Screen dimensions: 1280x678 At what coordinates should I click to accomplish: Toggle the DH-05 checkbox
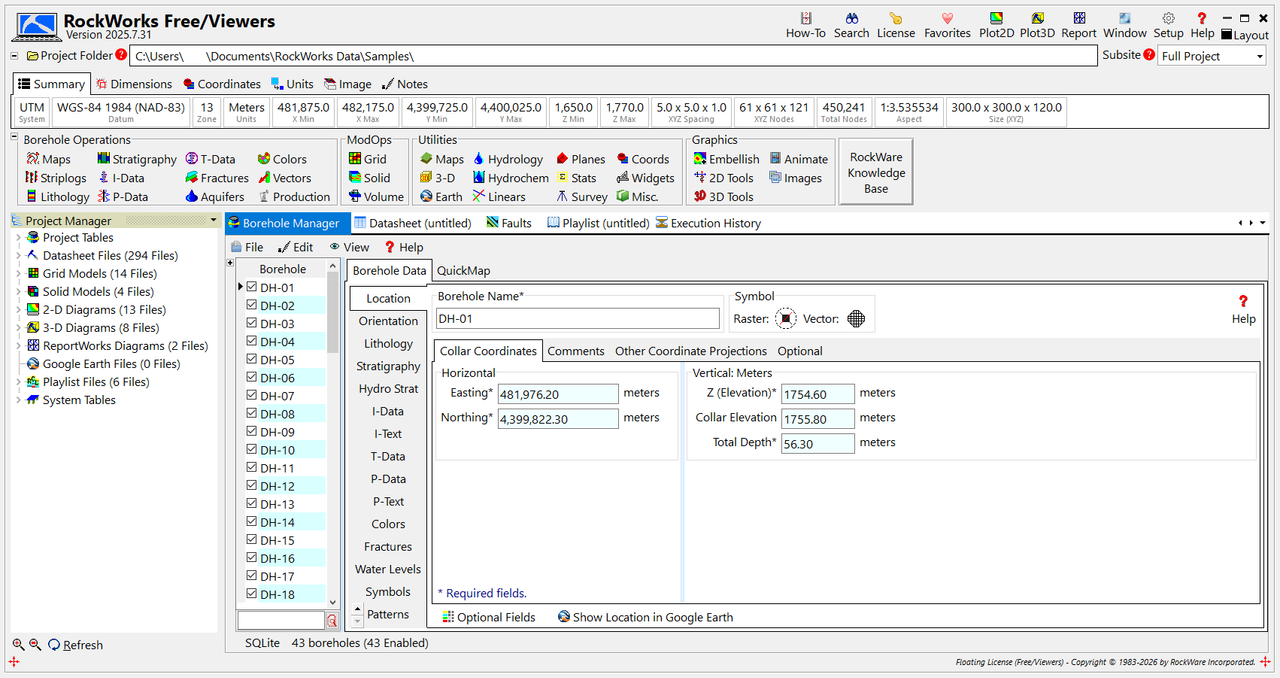tap(252, 359)
